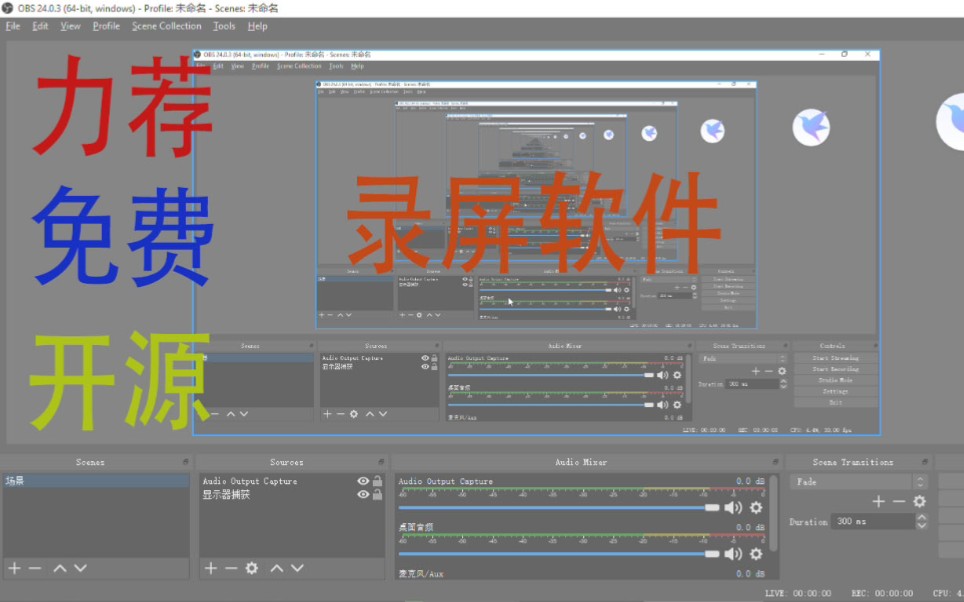Add a new scene with the plus button
964x602 pixels.
click(18, 567)
